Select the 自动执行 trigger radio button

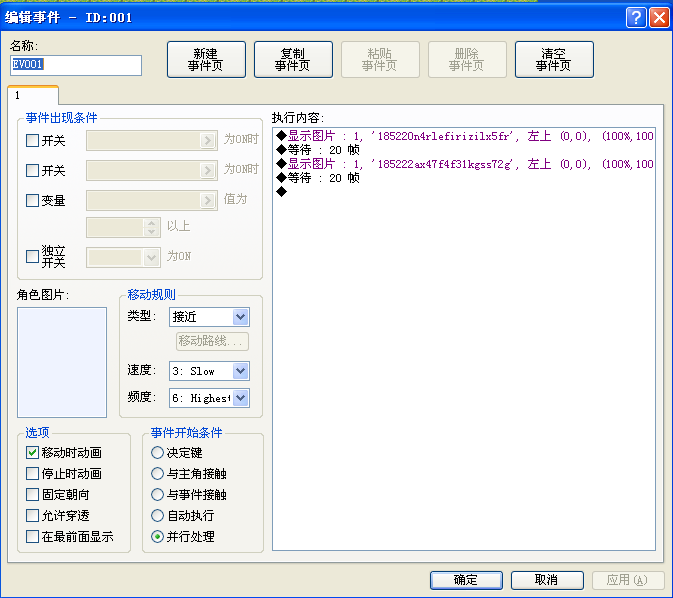pos(158,515)
